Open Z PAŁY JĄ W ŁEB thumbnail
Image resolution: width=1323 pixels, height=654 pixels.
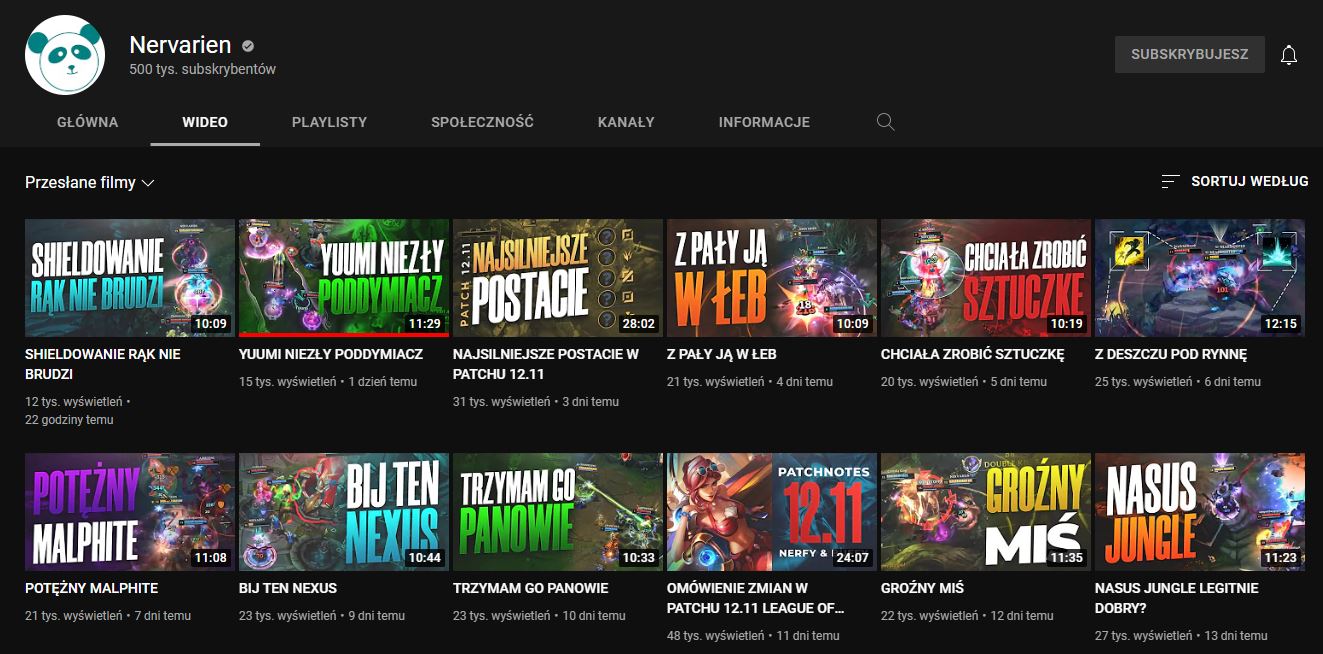tap(772, 278)
